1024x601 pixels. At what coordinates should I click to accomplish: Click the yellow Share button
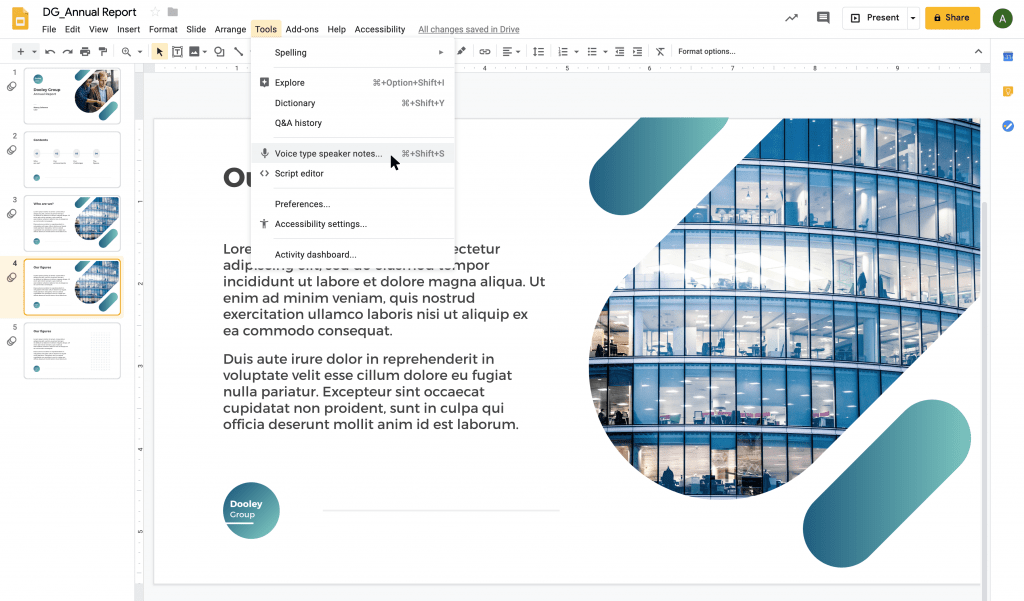click(951, 18)
